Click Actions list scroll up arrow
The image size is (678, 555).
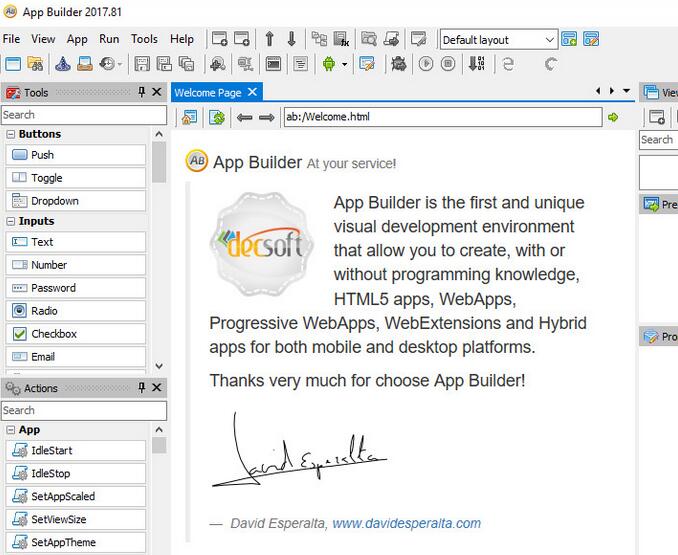point(159,430)
